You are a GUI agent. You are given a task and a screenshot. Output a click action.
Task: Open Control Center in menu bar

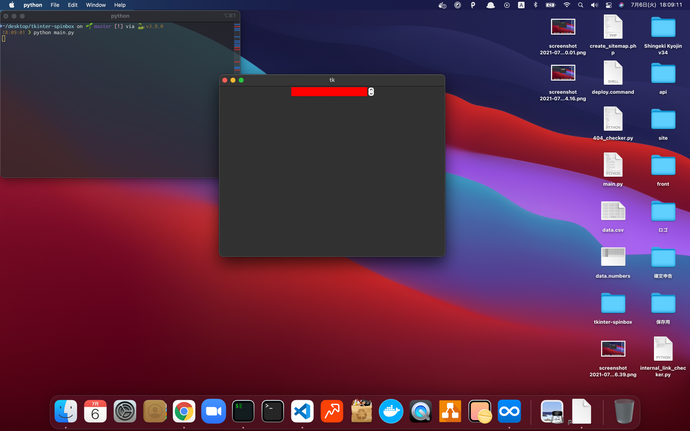click(609, 5)
